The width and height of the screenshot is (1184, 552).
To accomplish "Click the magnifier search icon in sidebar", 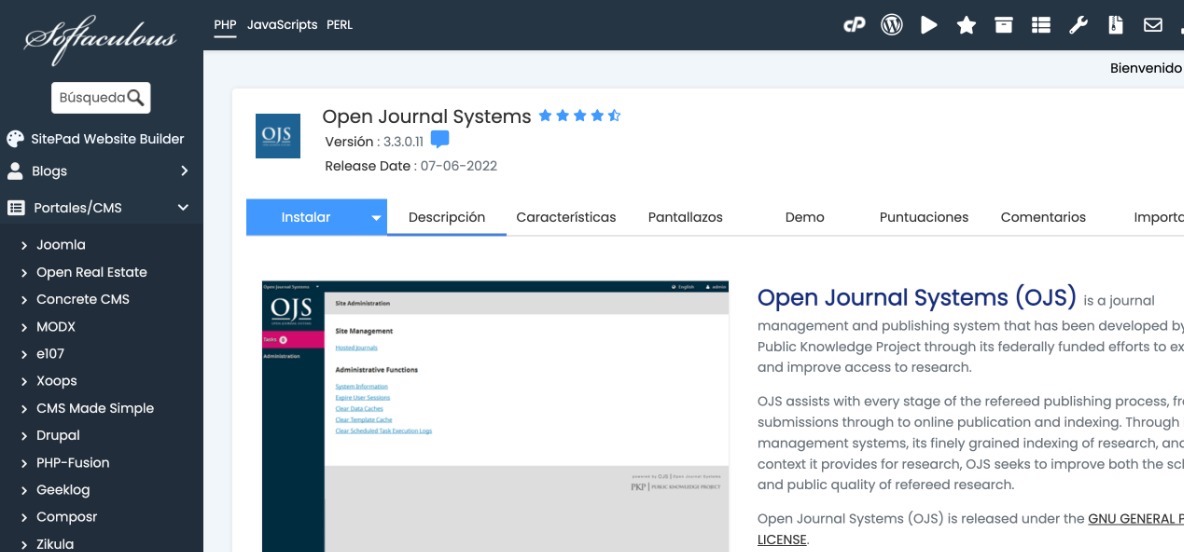I will click(136, 97).
